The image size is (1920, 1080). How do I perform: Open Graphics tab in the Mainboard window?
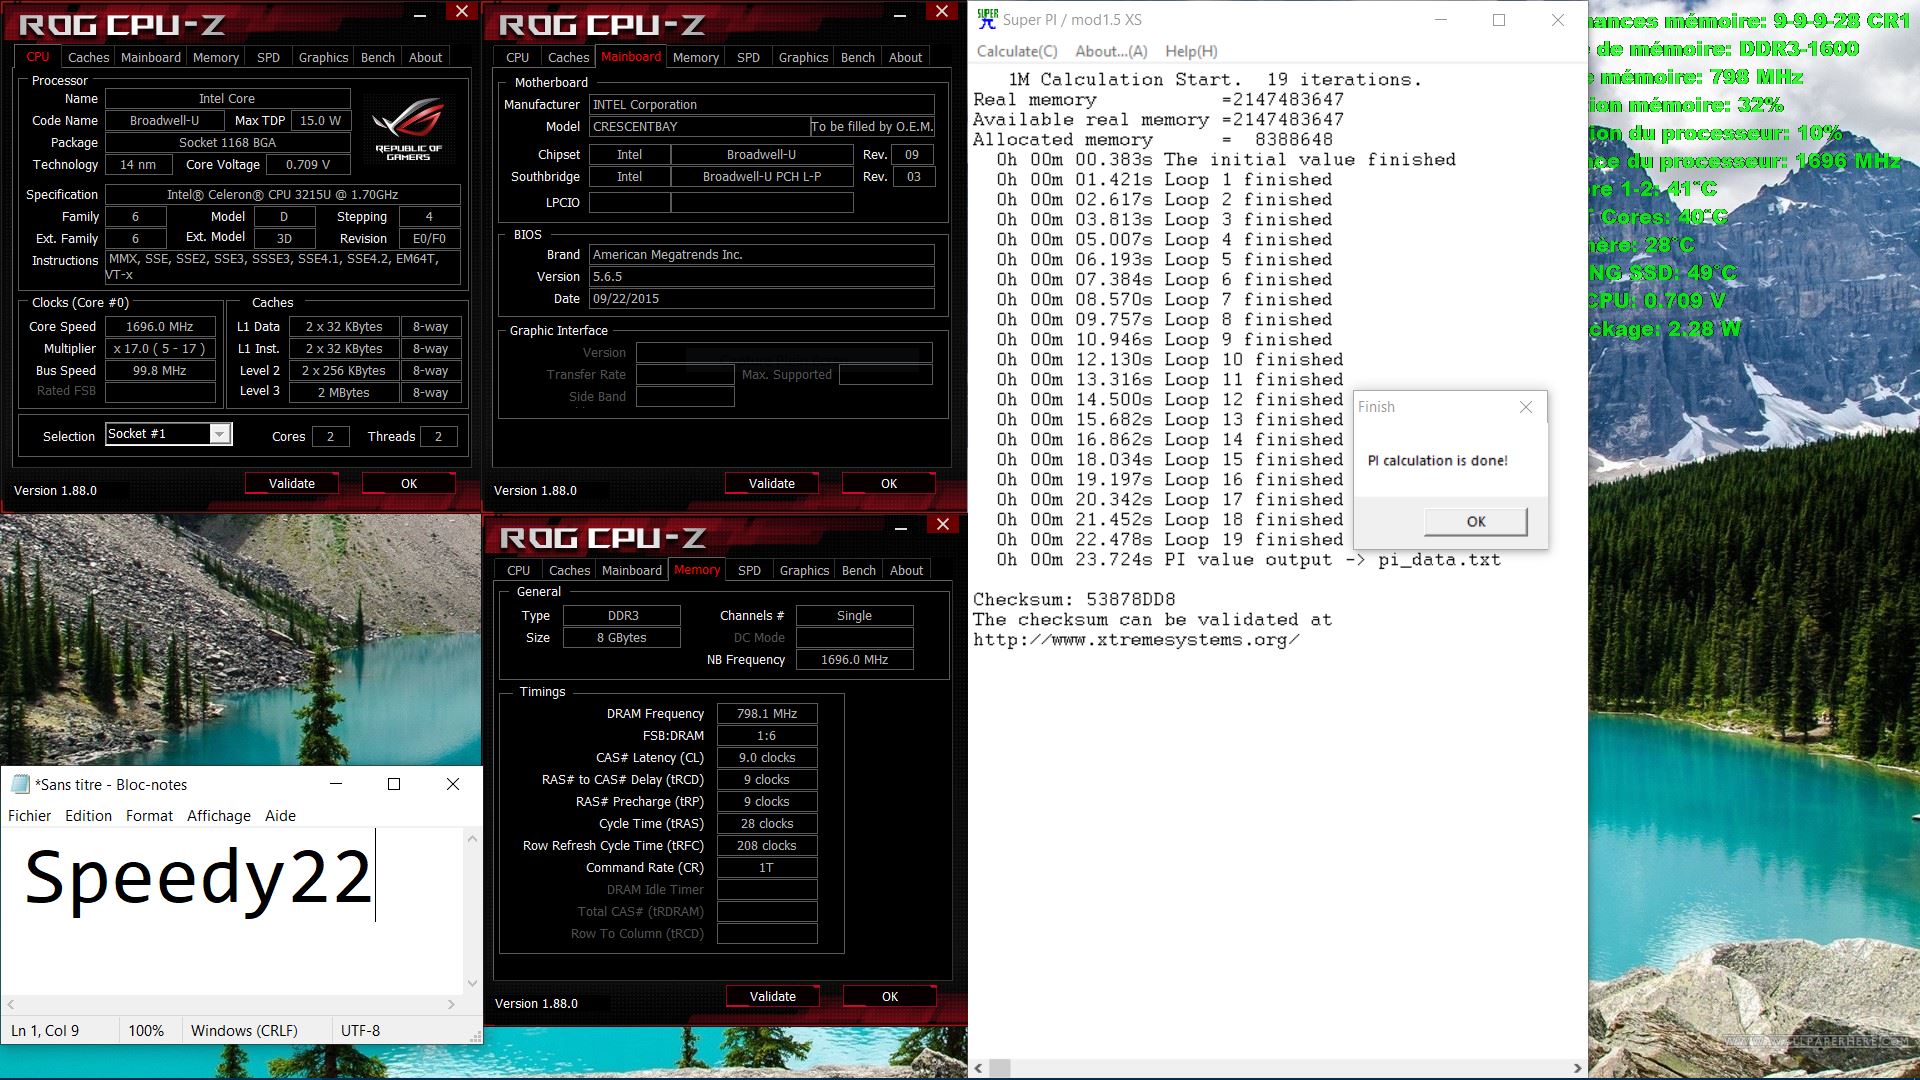pyautogui.click(x=803, y=58)
